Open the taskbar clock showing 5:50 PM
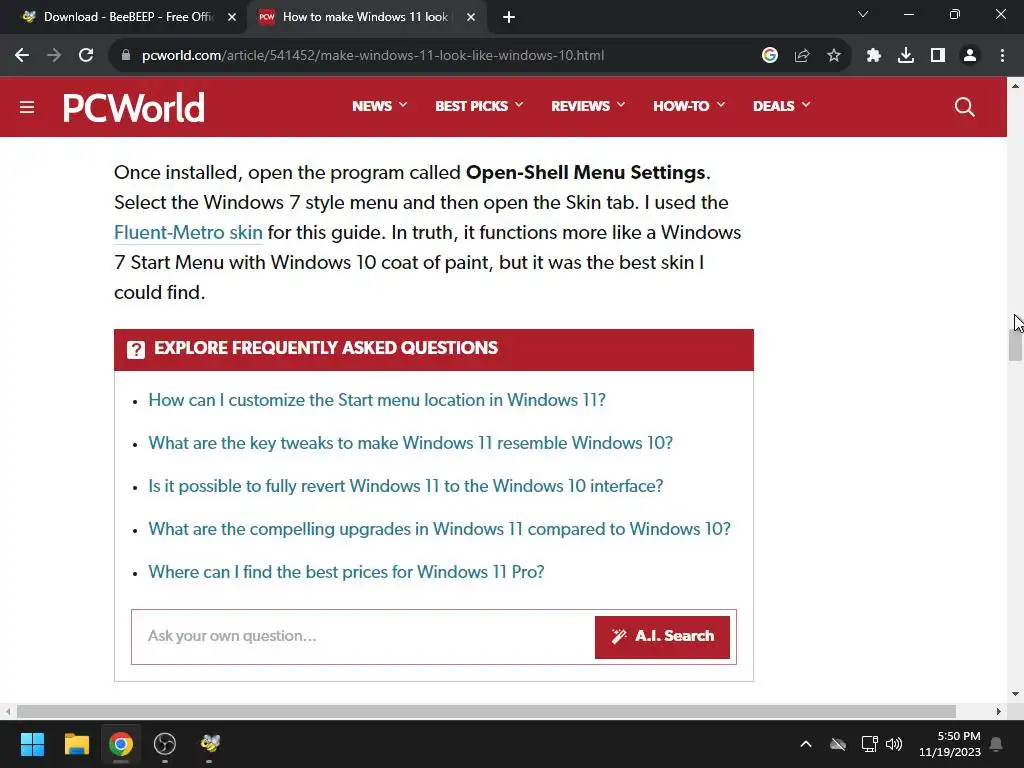 950,744
